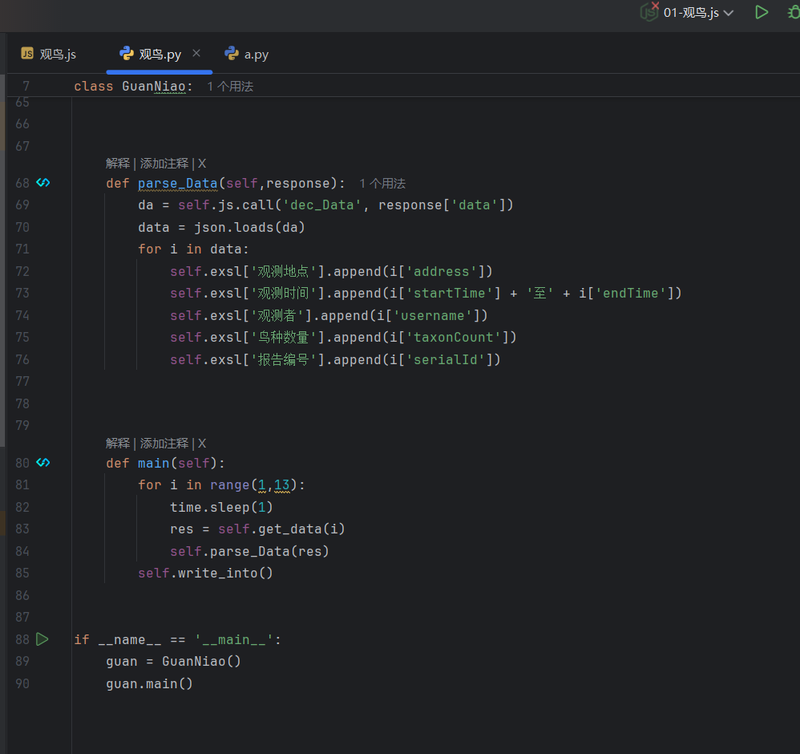Image resolution: width=800 pixels, height=754 pixels.
Task: Dismiss the hint X above parse_Data
Action: click(x=202, y=163)
